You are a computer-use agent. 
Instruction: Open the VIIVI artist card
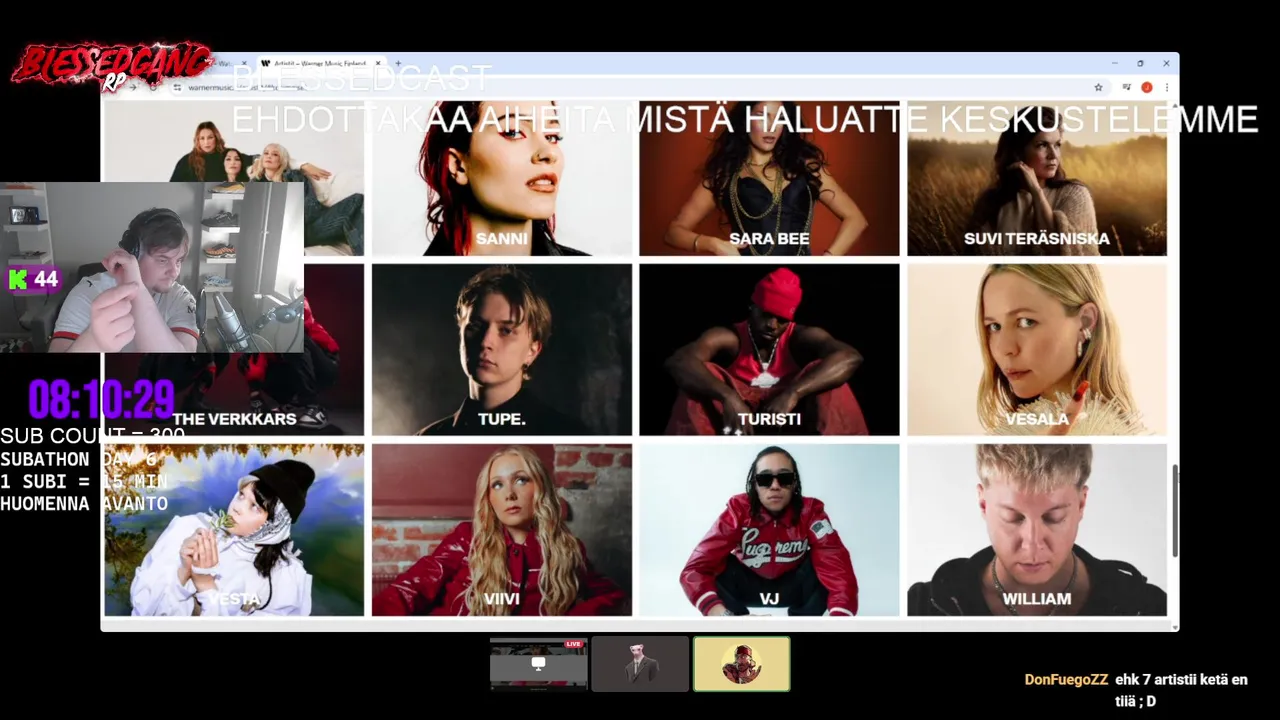point(502,530)
